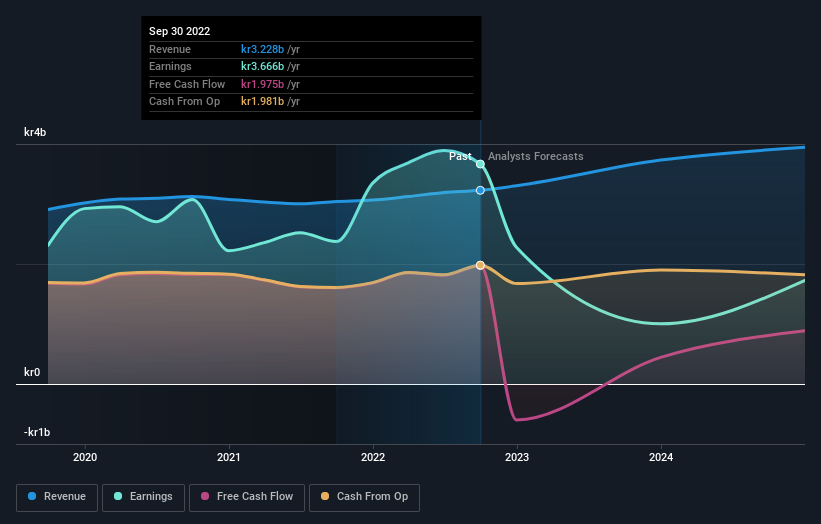
Task: Click the 'Earnings' row label in tooltip
Action: (170, 66)
